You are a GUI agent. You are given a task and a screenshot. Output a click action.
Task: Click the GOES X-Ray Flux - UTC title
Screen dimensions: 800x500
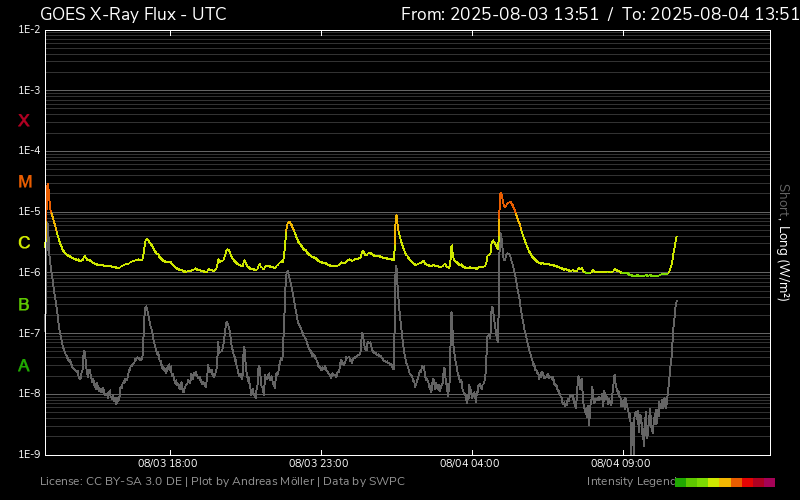pos(133,14)
